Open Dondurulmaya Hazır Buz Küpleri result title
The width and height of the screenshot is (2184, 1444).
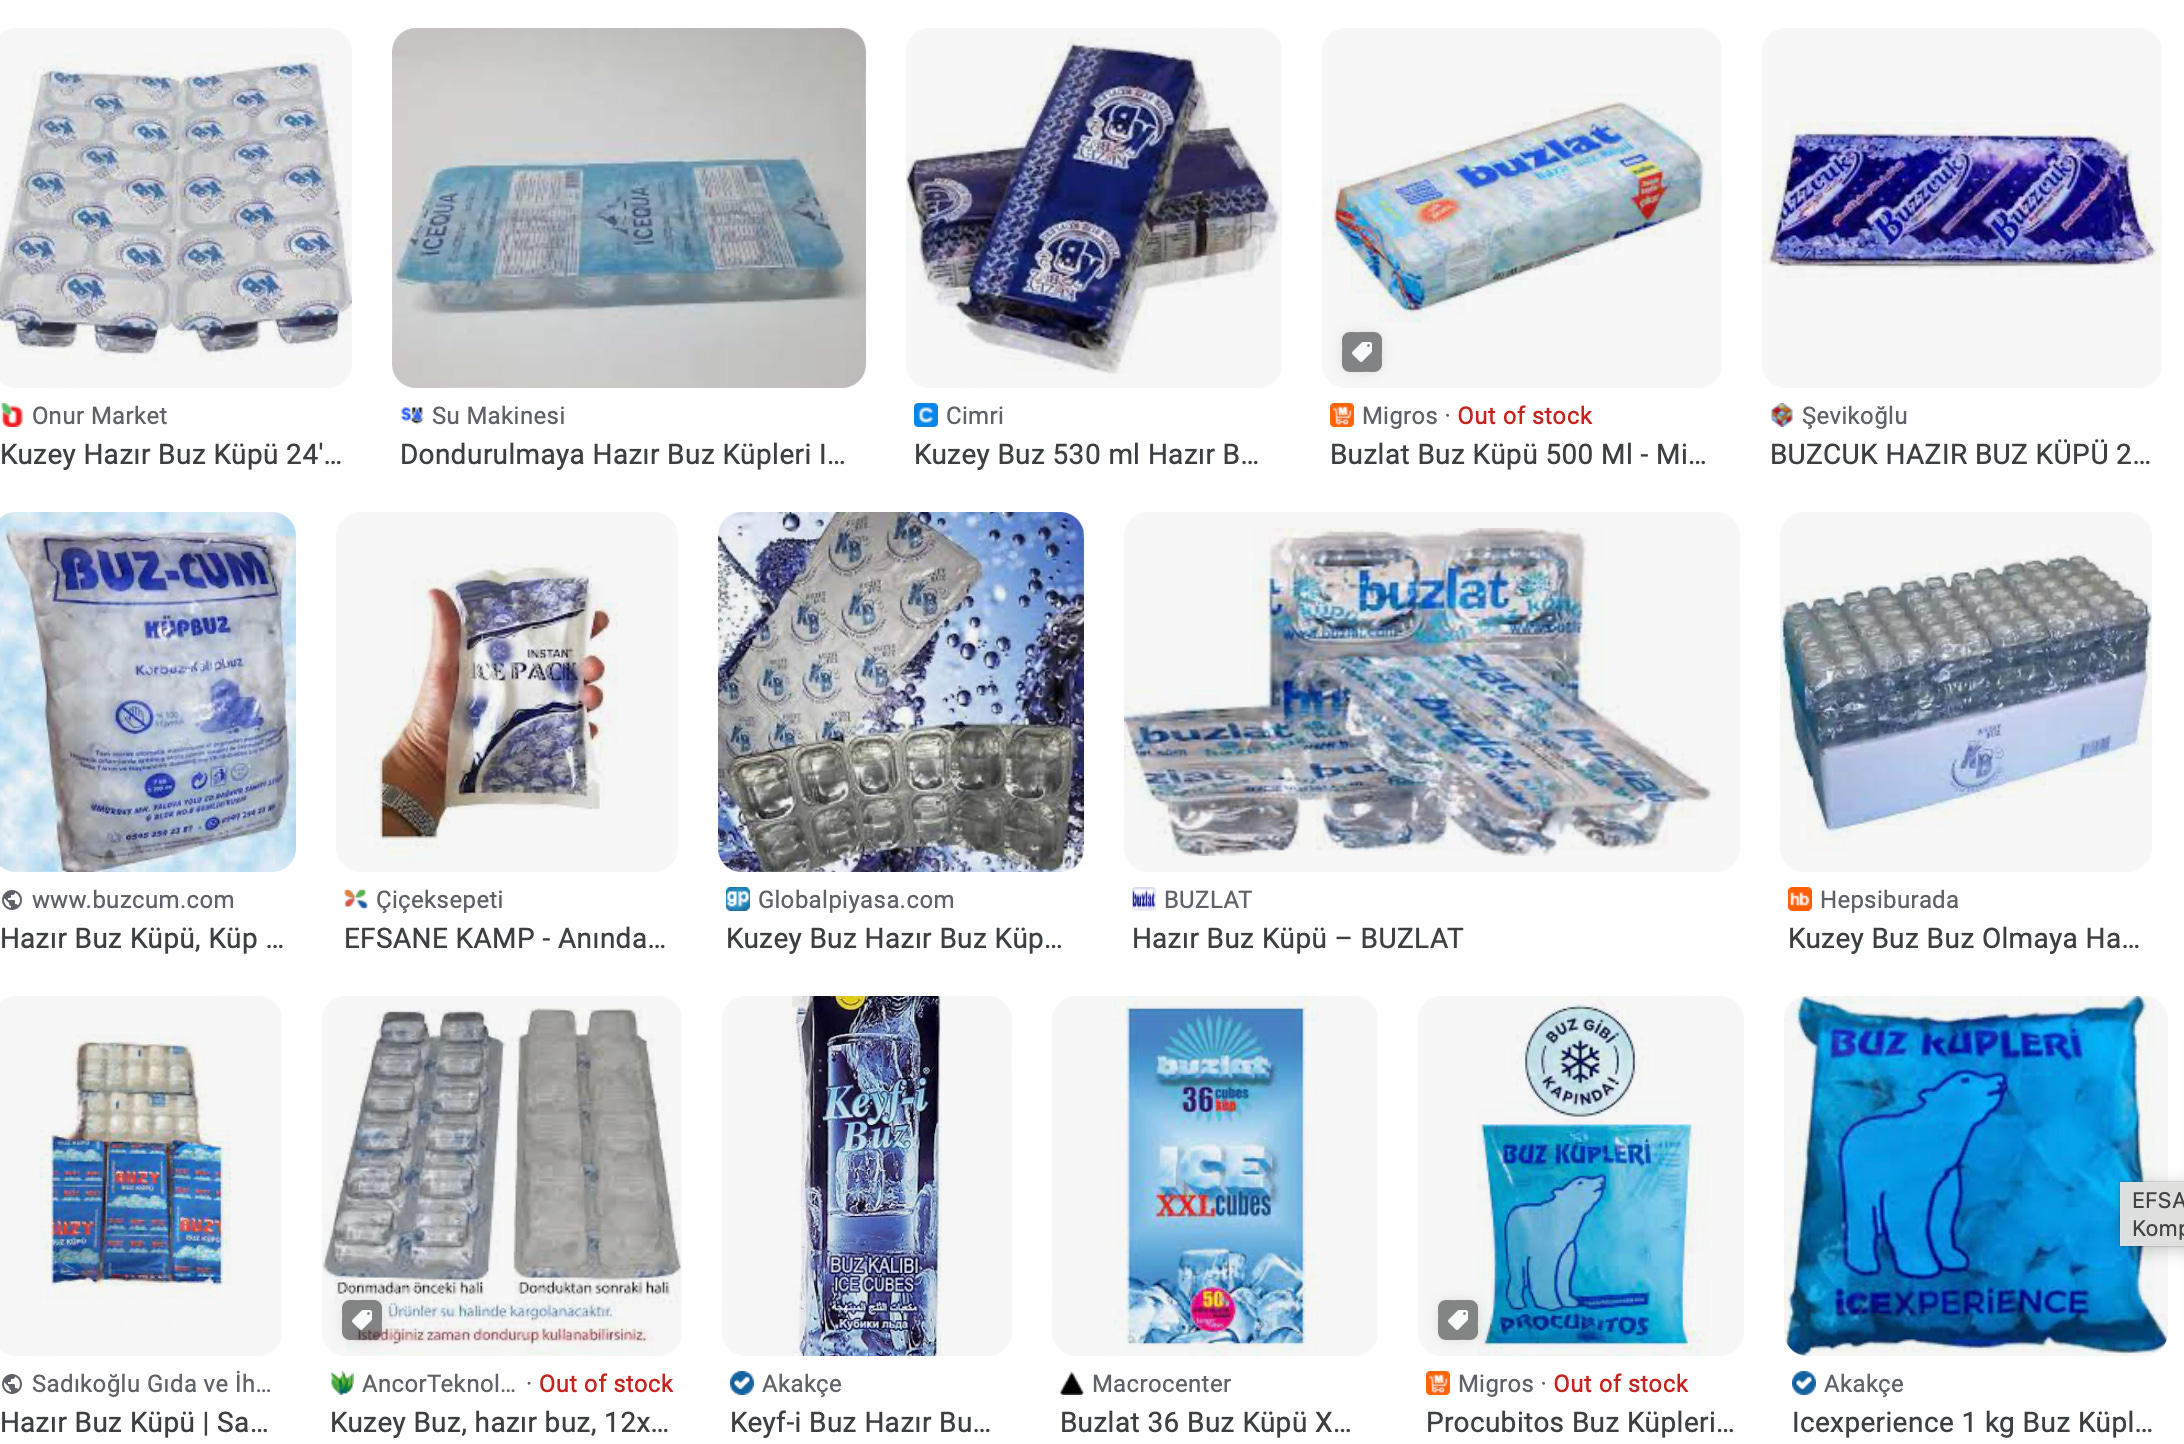point(623,454)
